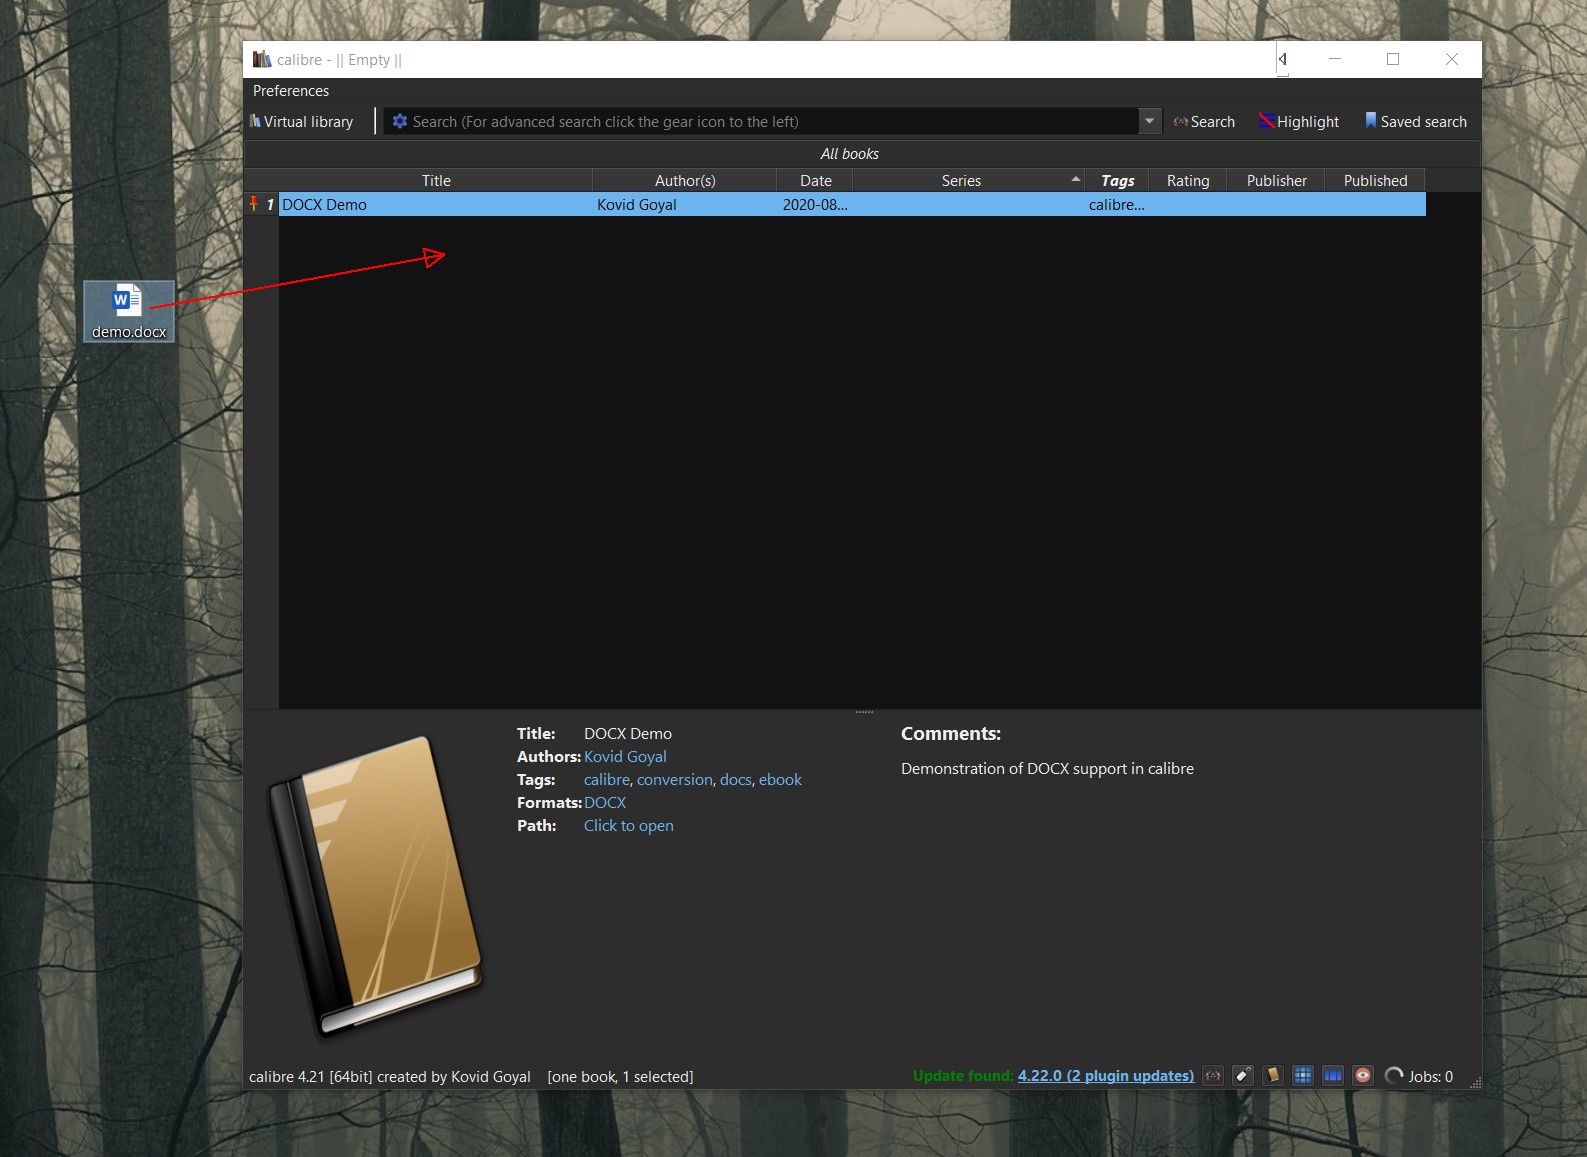Select the All books tab
Screen dimensions: 1587x1157
pos(850,154)
